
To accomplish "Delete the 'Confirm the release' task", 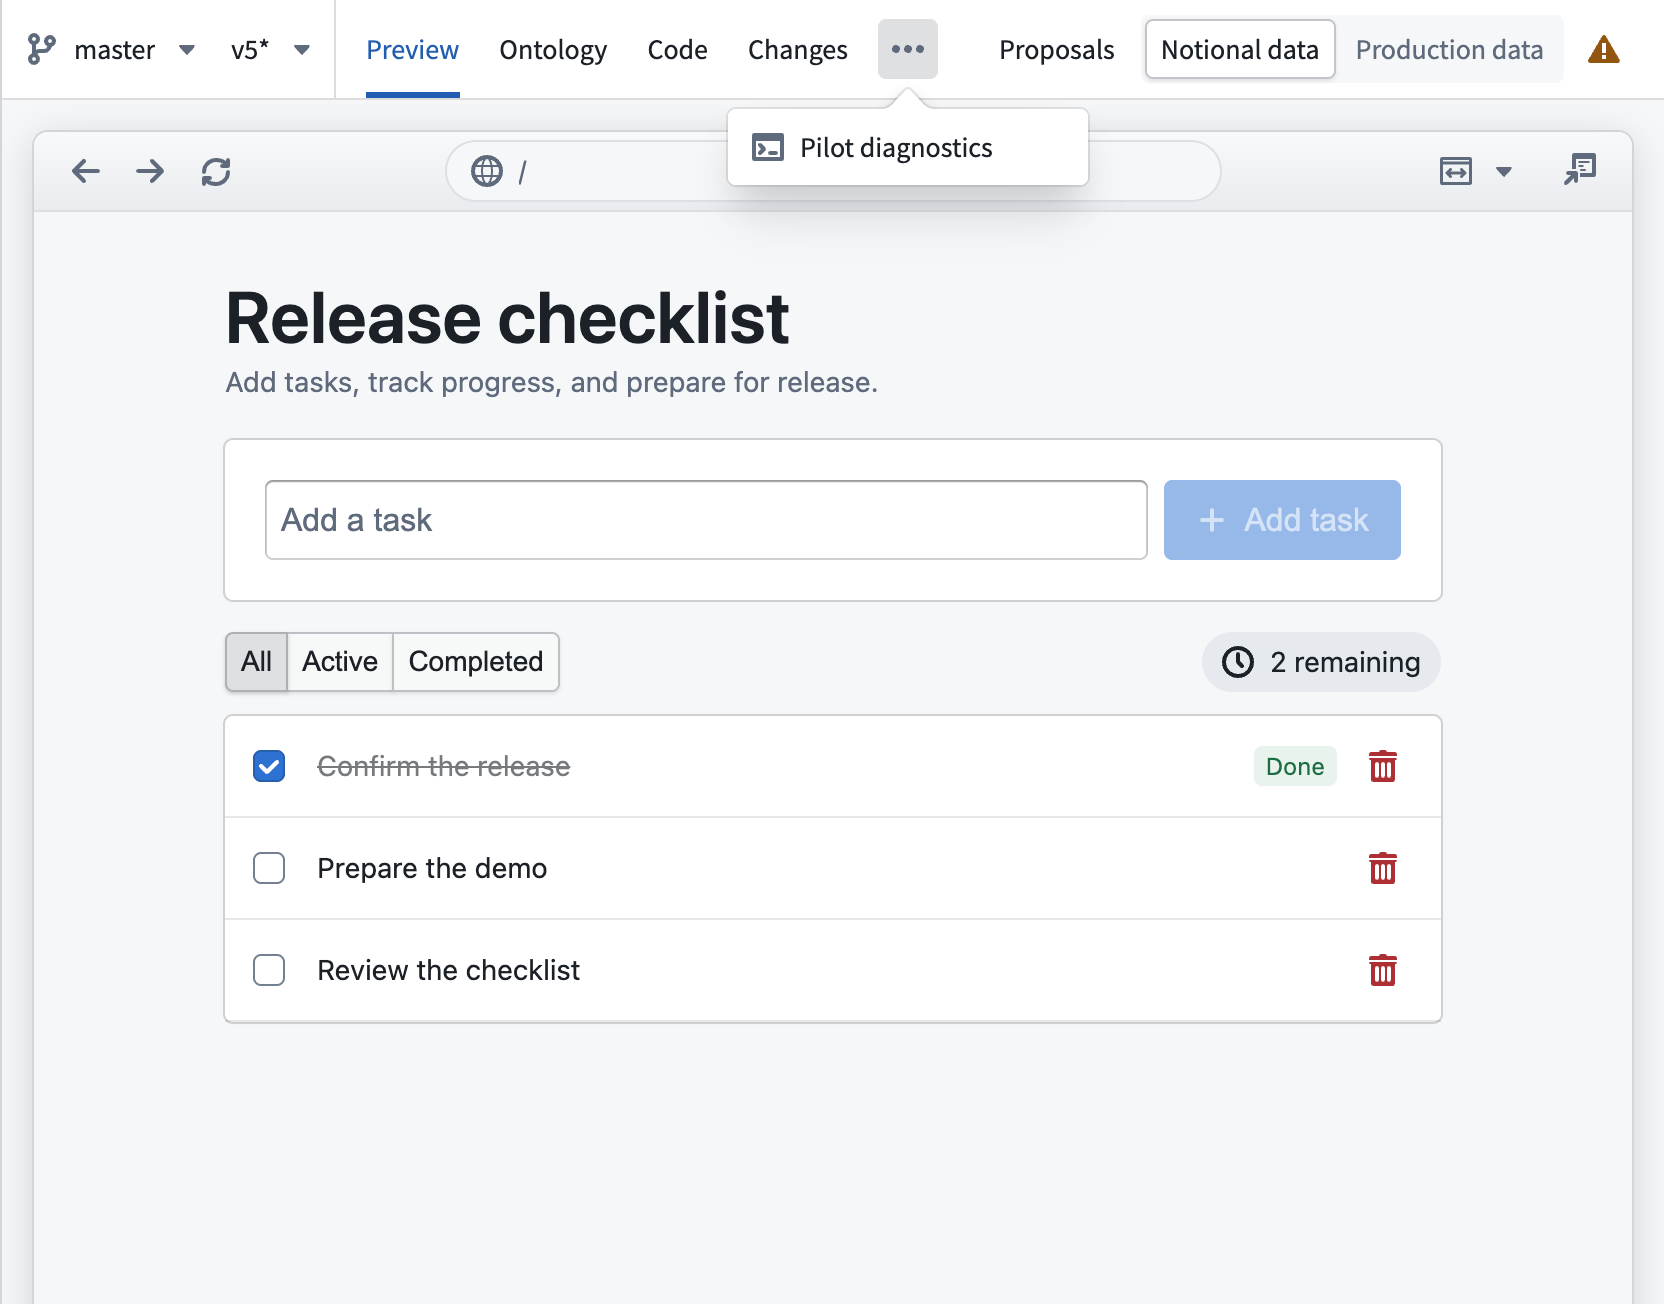I will coord(1383,767).
